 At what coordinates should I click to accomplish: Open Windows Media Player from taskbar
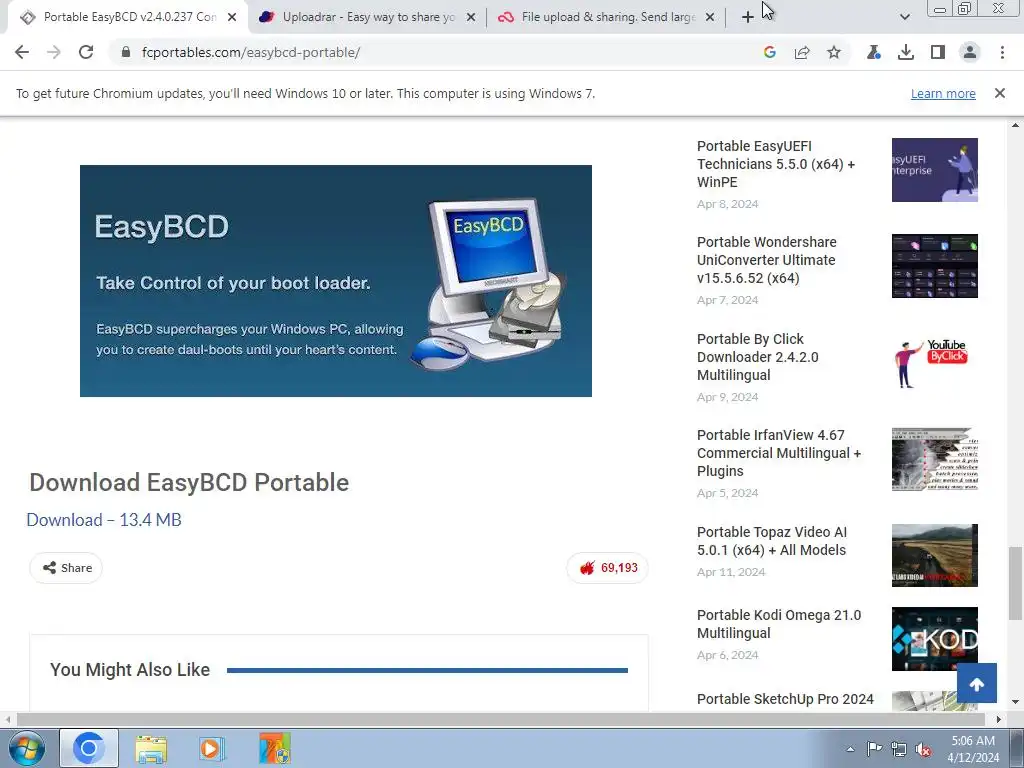tap(212, 748)
